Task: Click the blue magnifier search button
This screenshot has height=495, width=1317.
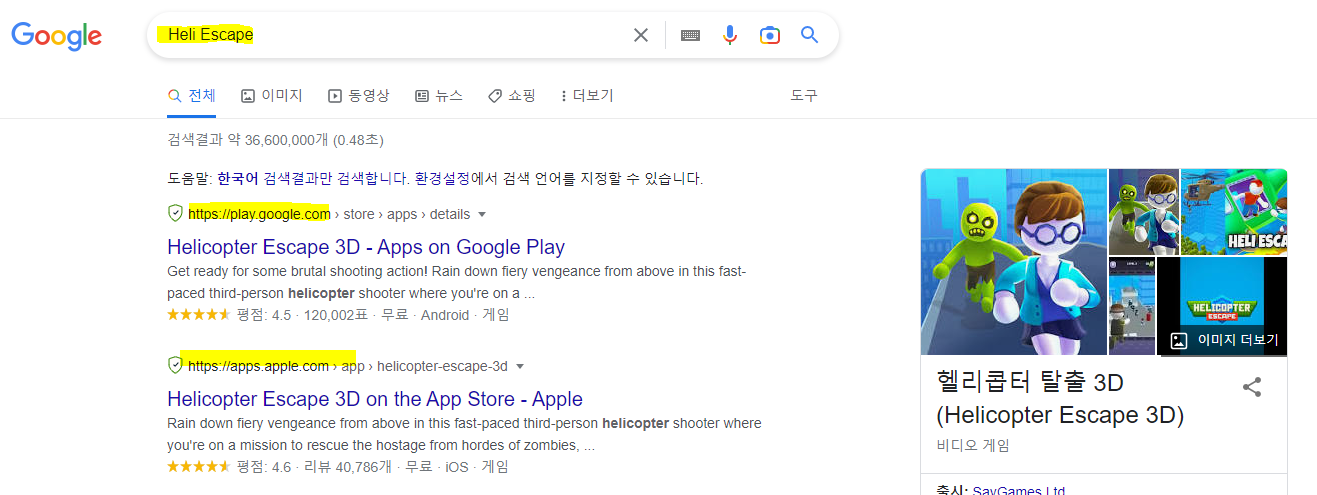Action: click(810, 35)
